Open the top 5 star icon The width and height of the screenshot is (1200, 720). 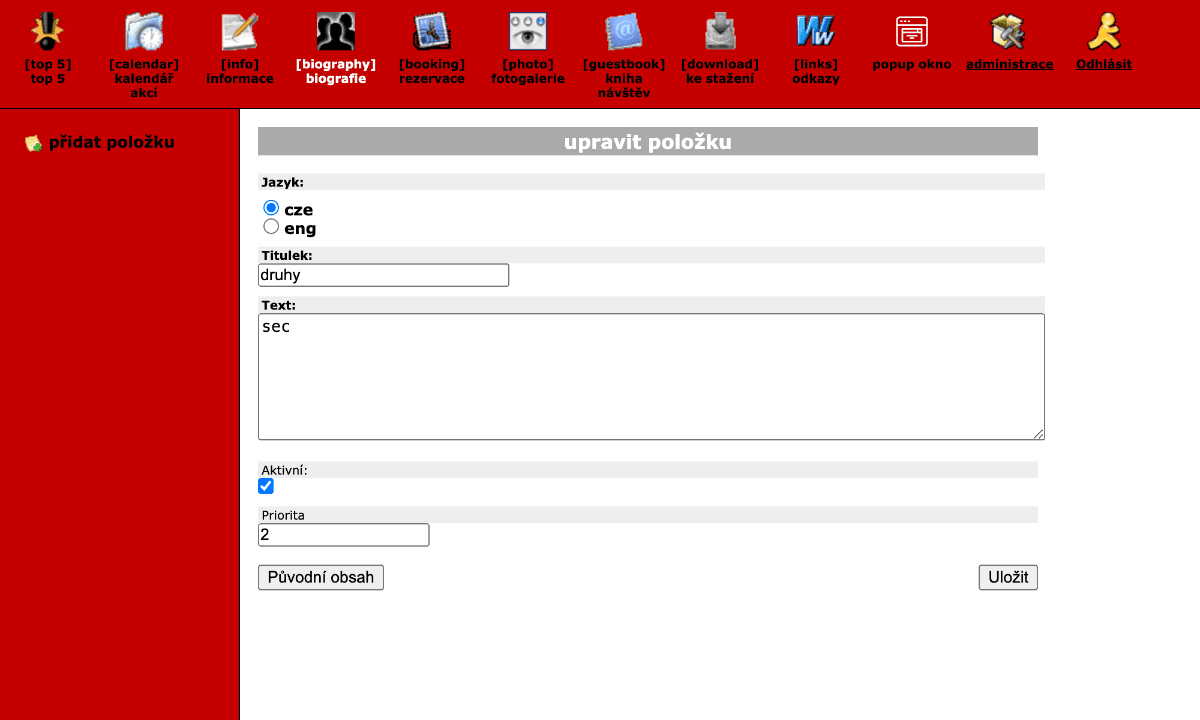(x=47, y=32)
